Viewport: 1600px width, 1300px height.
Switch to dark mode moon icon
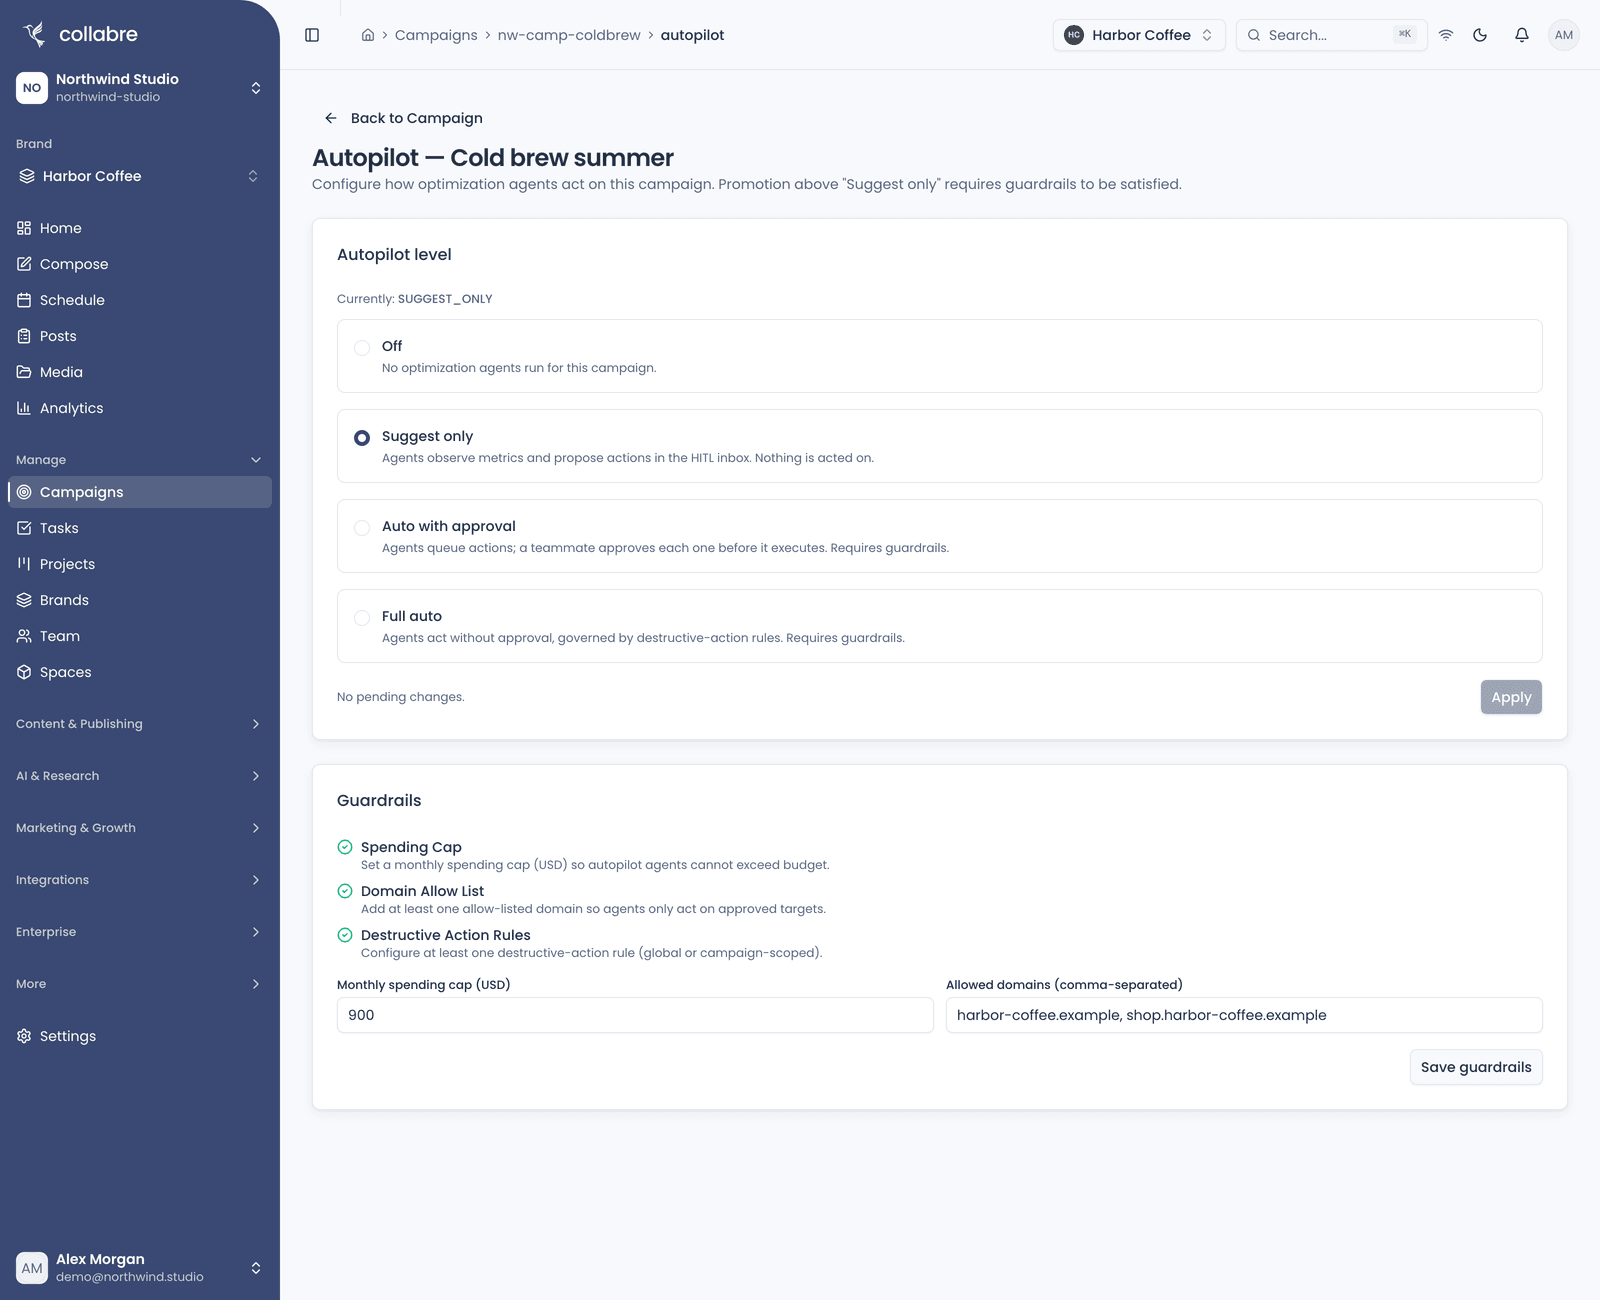coord(1480,35)
